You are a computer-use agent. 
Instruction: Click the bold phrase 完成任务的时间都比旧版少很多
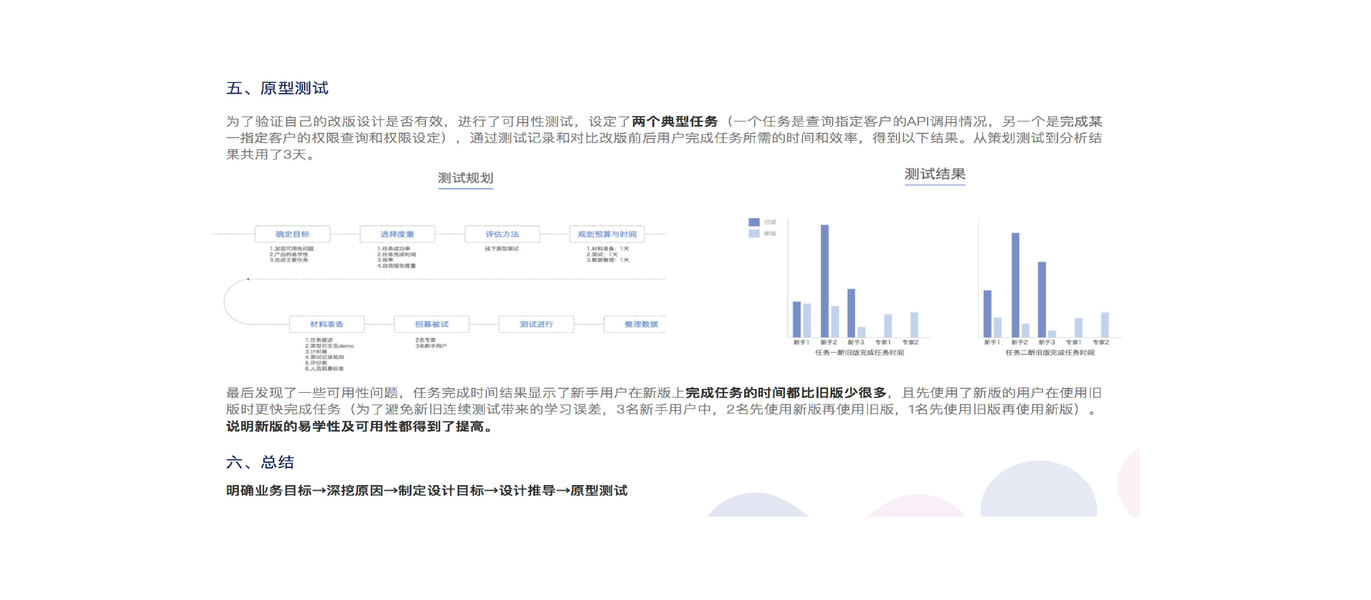coord(786,393)
